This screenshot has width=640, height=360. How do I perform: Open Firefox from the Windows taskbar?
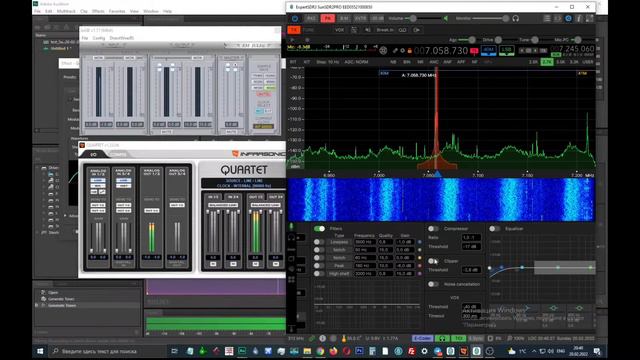(333, 351)
